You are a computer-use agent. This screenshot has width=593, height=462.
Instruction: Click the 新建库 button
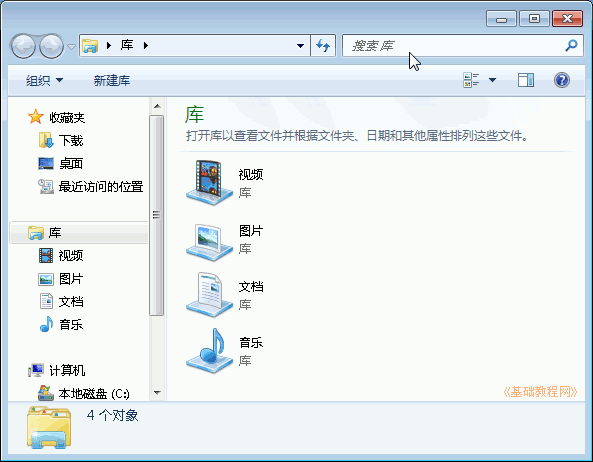(112, 81)
